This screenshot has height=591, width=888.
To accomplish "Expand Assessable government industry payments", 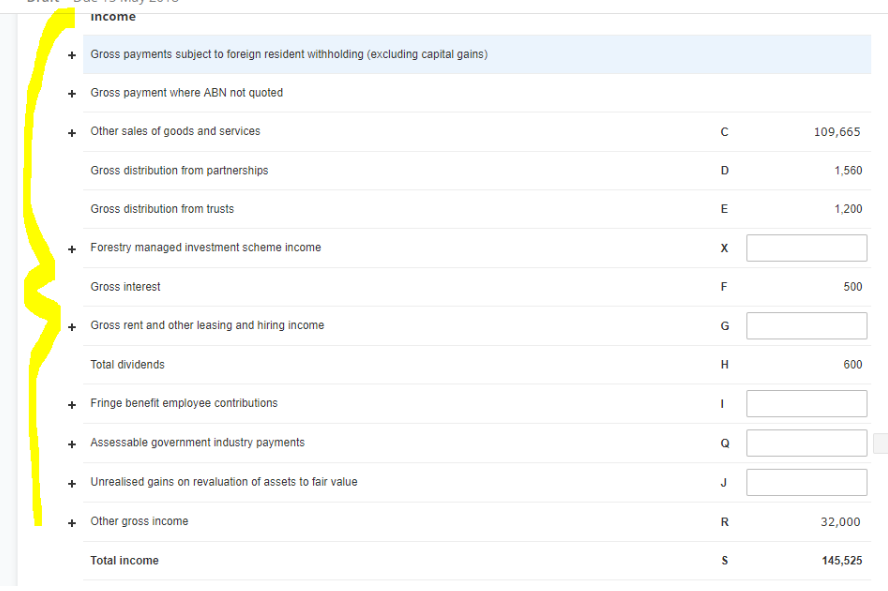I will [x=72, y=444].
